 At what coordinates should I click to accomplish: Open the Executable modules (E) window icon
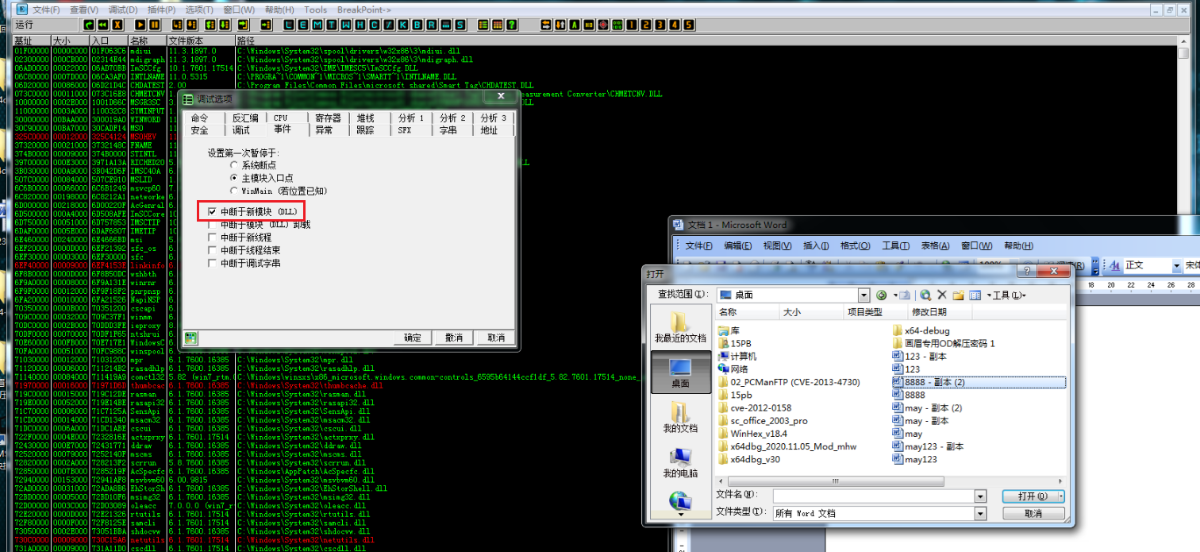pos(304,24)
